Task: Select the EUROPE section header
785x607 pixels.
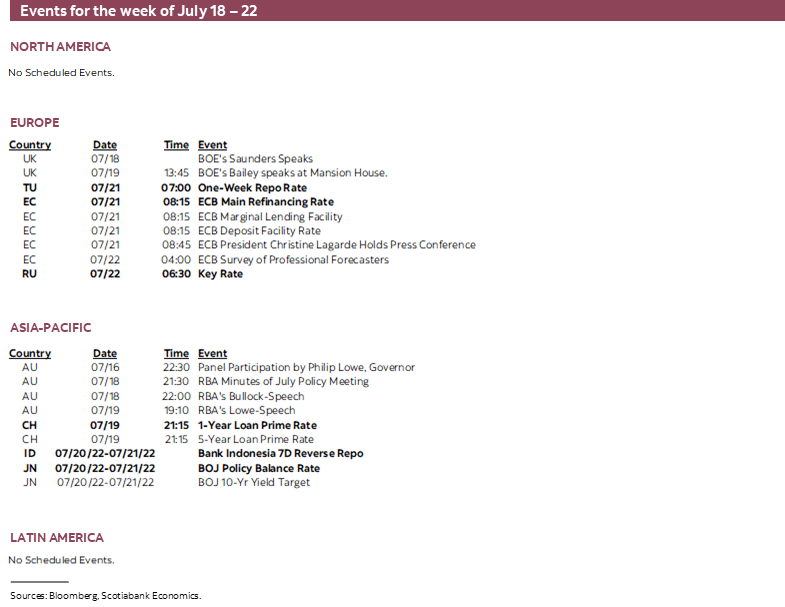Action: click(35, 123)
